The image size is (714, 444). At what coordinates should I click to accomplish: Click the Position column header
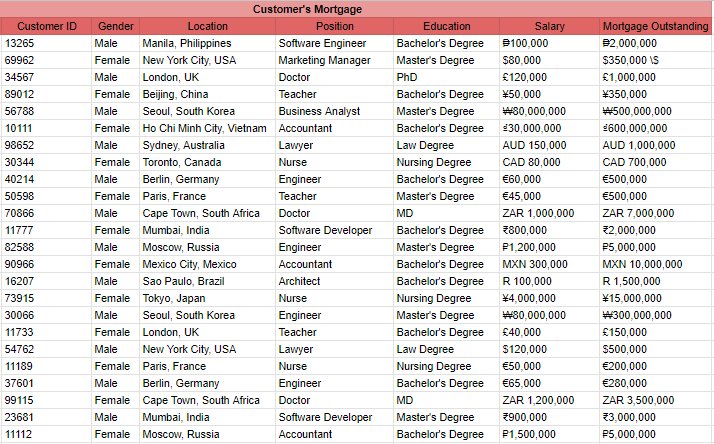click(x=334, y=26)
